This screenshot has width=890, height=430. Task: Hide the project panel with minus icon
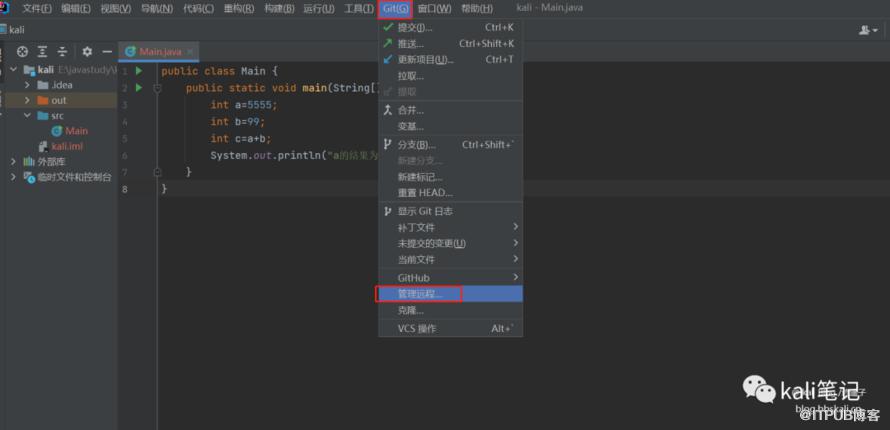[107, 52]
